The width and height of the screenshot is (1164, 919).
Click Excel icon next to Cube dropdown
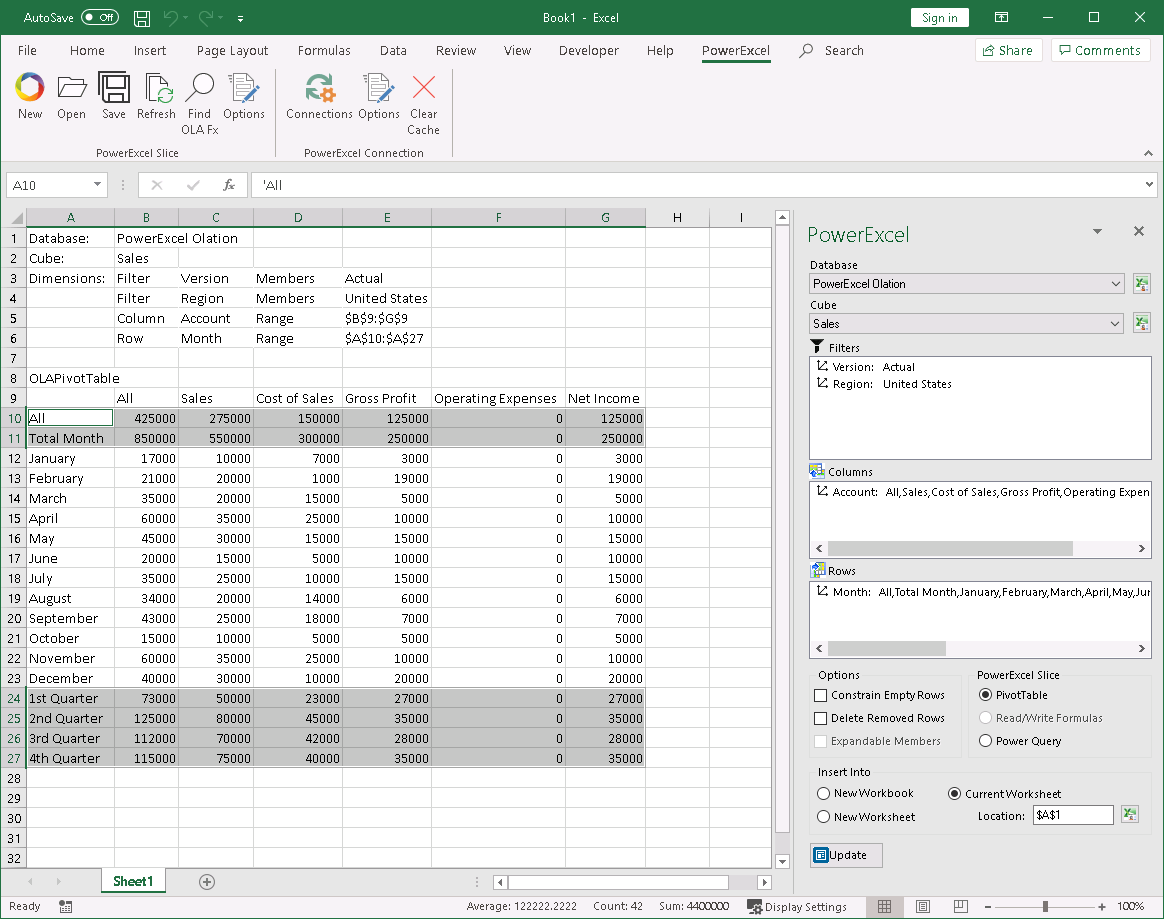tap(1142, 324)
